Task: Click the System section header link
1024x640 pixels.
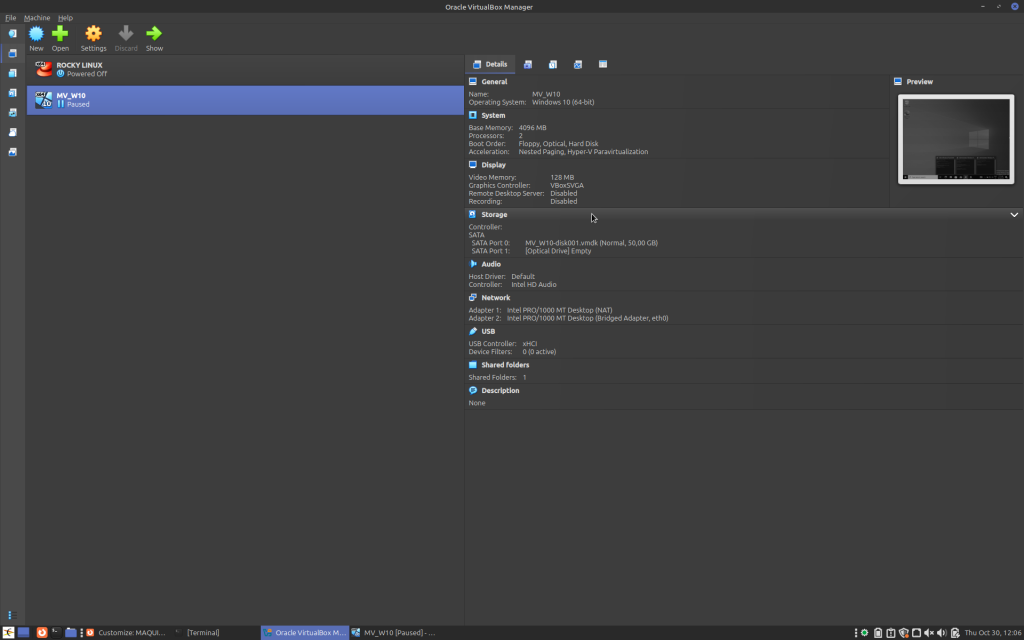Action: point(493,115)
